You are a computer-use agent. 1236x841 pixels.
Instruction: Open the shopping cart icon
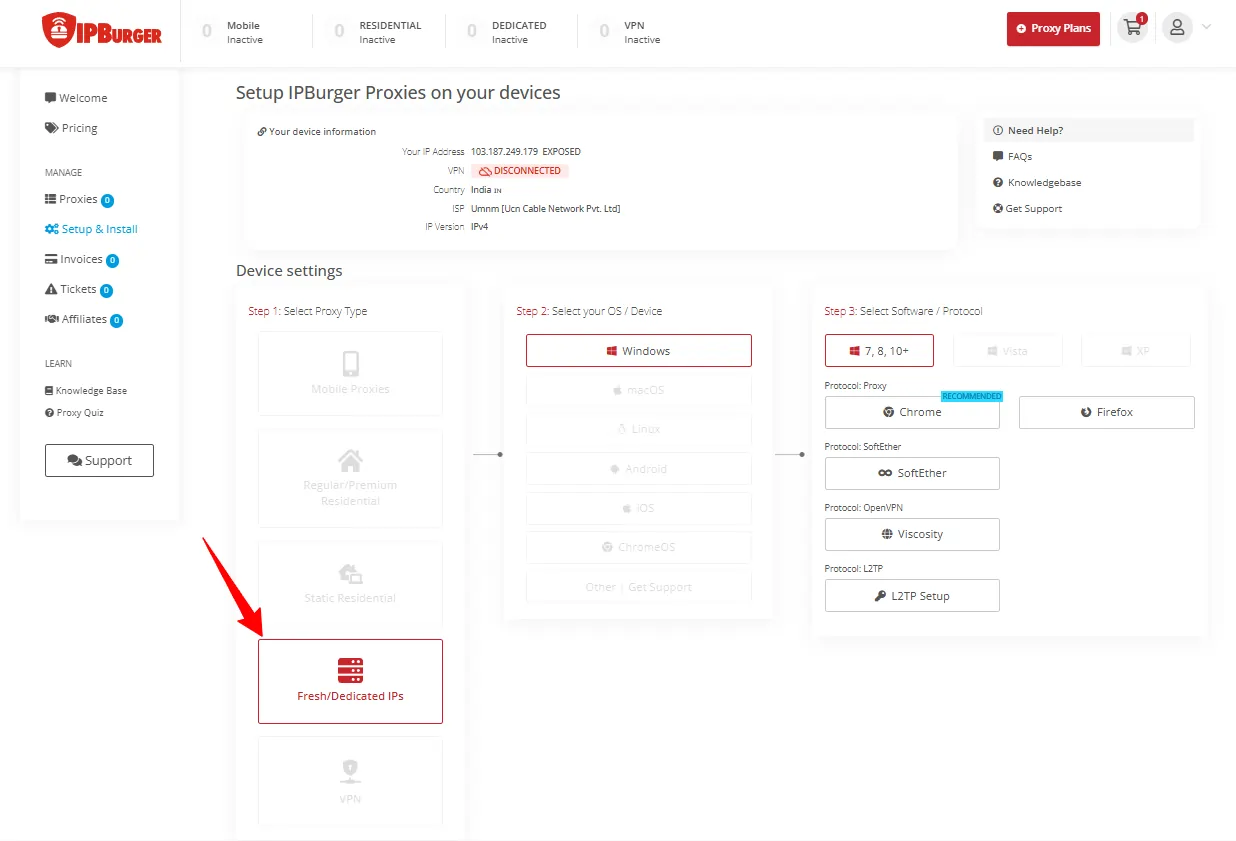1133,28
